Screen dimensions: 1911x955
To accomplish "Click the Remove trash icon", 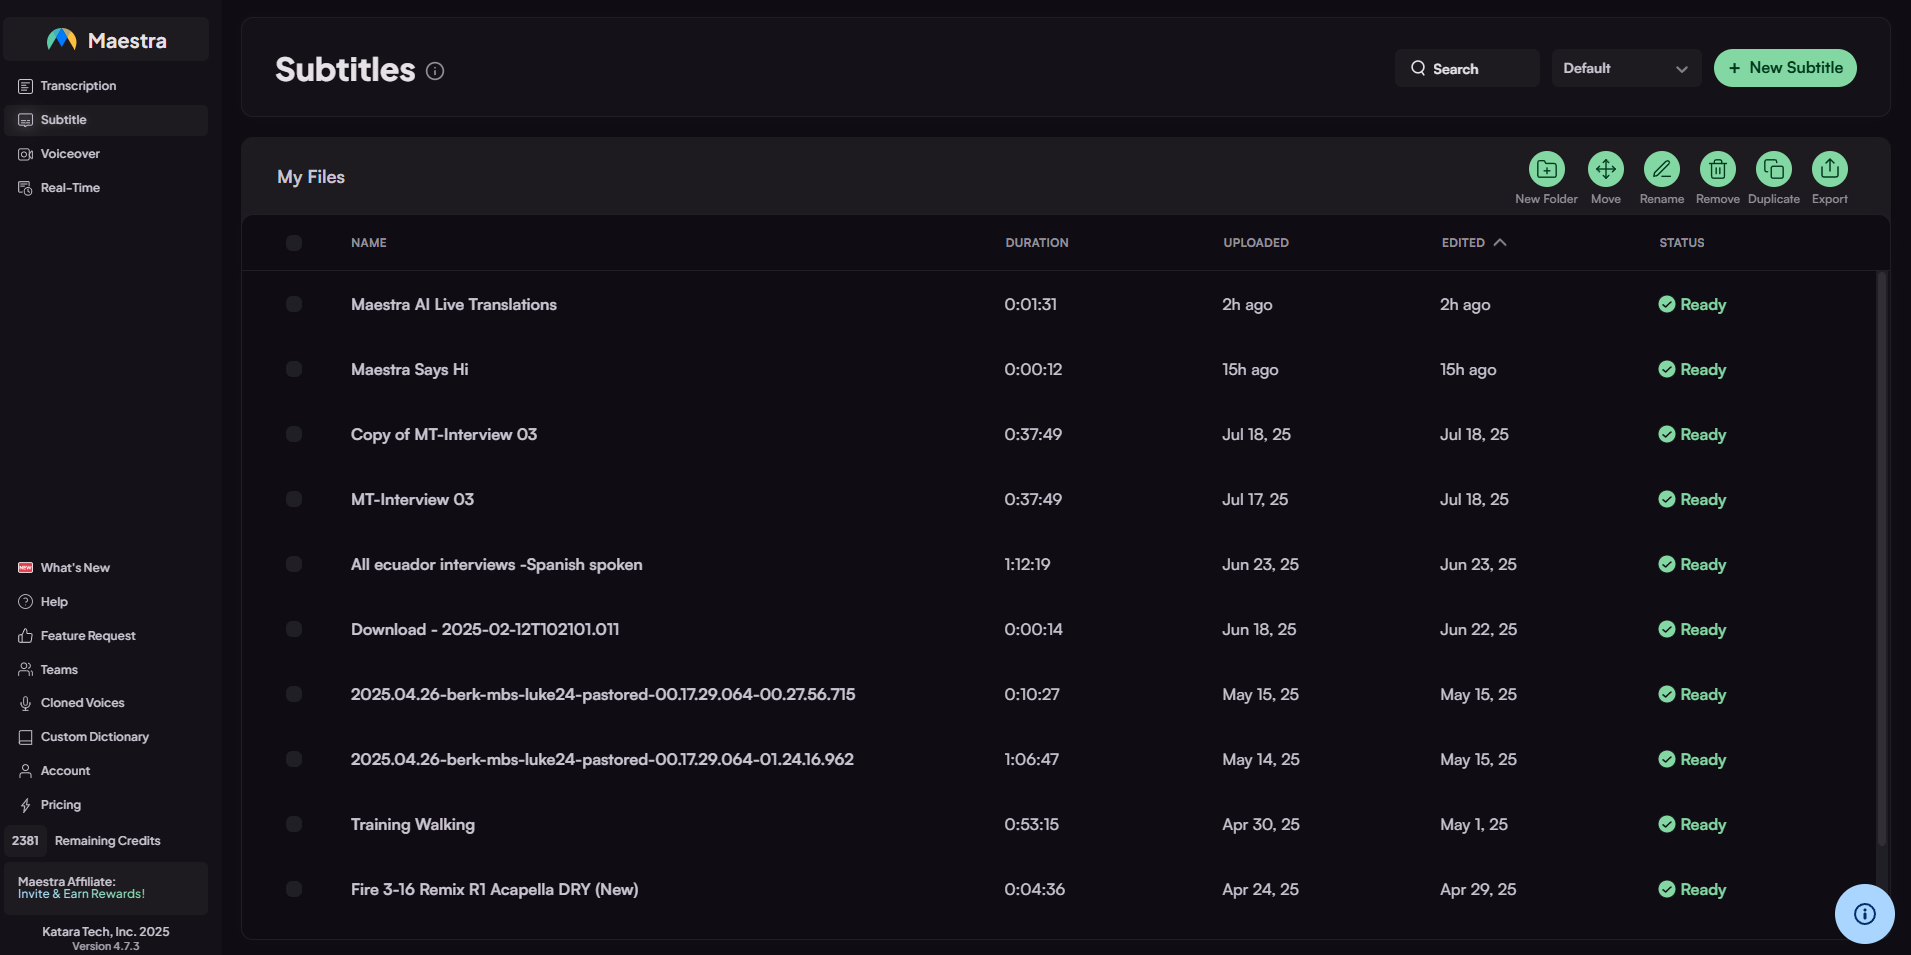I will [x=1717, y=169].
